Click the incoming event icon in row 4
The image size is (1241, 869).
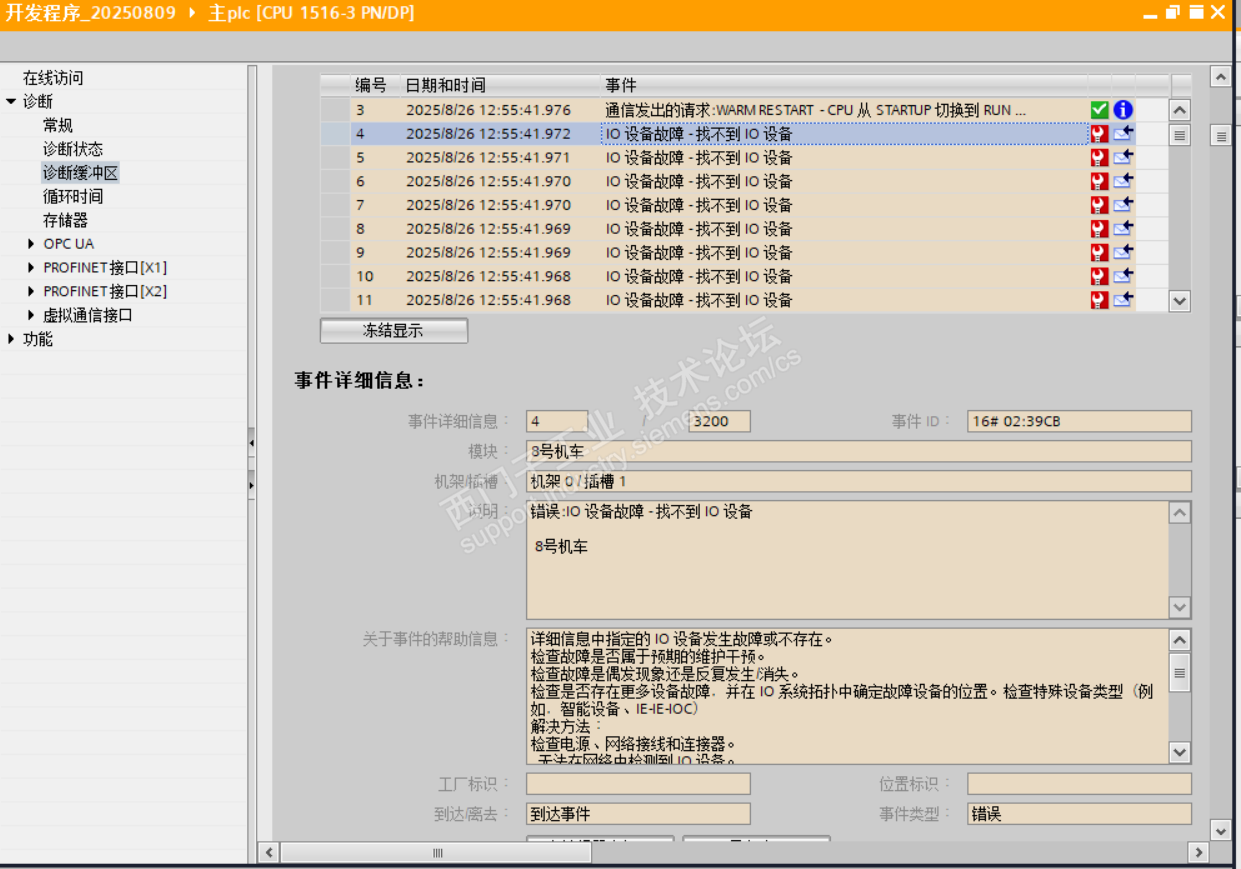coord(1123,133)
